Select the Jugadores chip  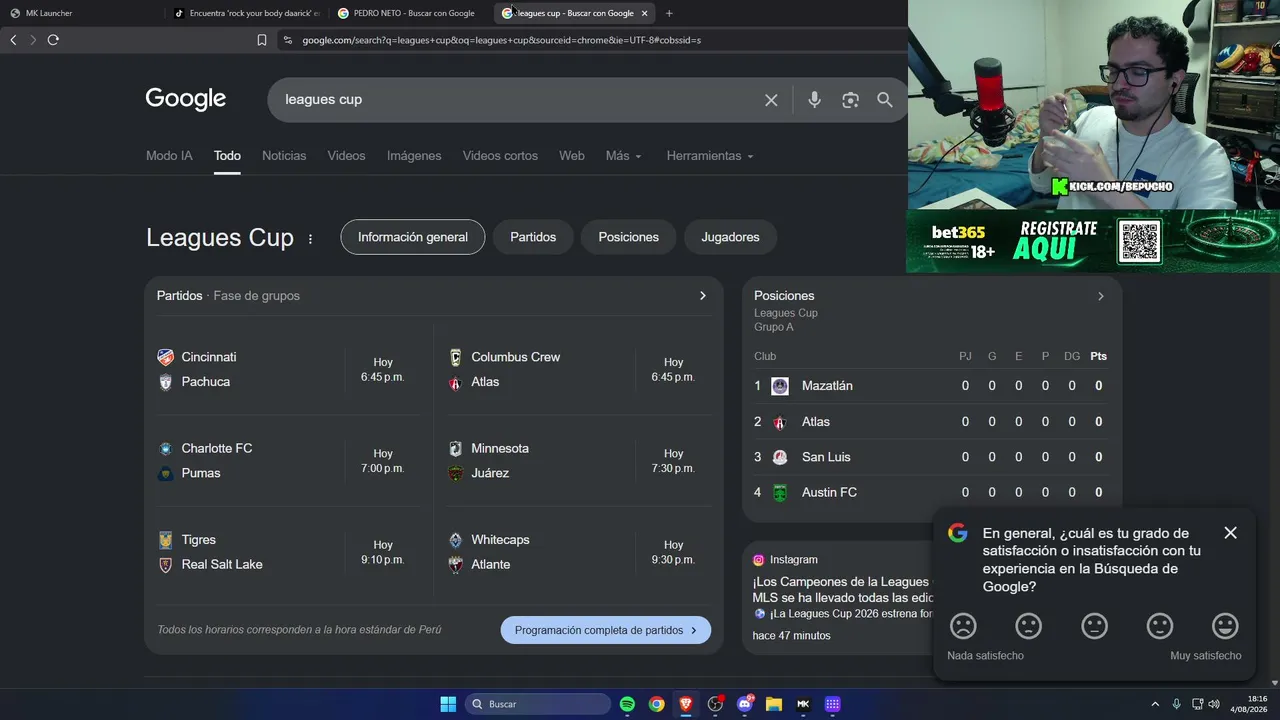click(x=730, y=237)
